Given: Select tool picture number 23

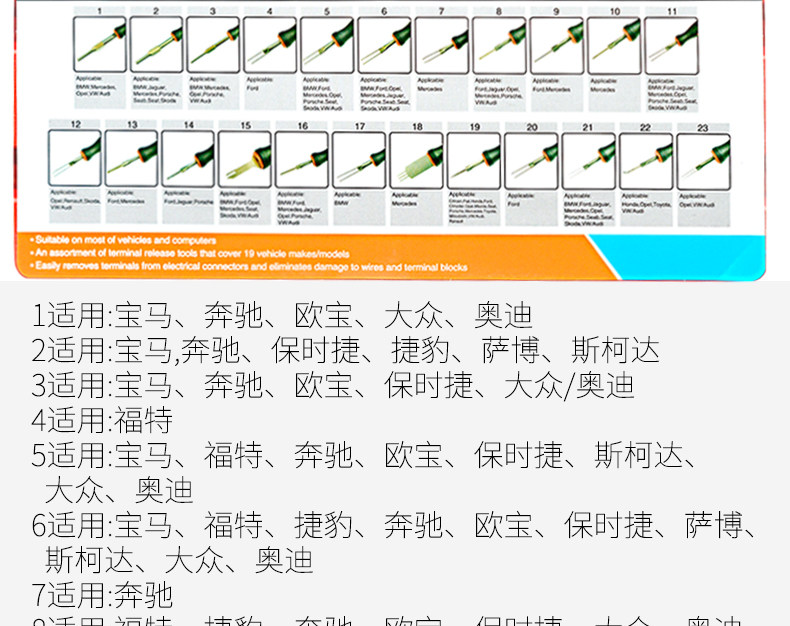Looking at the screenshot, I should pos(704,162).
